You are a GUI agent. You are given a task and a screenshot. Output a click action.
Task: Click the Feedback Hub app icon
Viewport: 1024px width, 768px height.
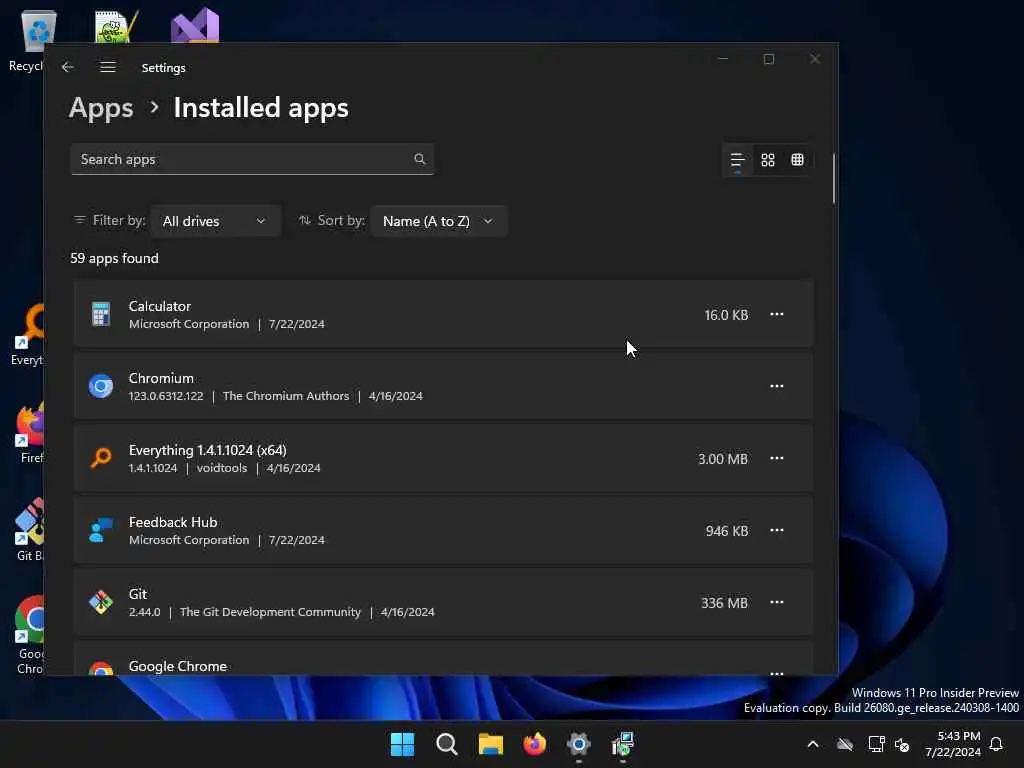point(101,530)
